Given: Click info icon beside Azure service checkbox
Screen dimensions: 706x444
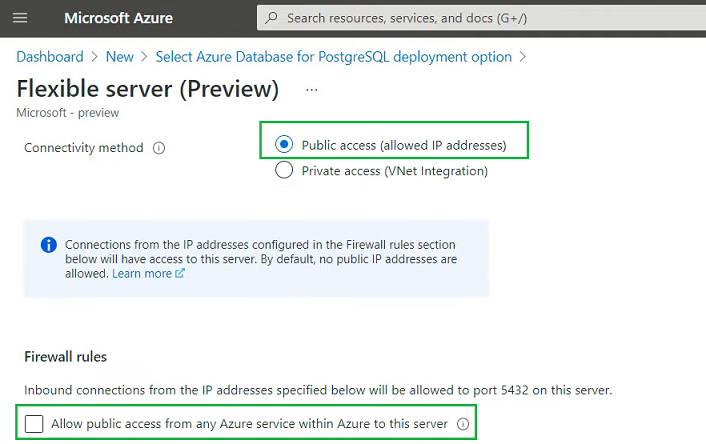Looking at the screenshot, I should (x=463, y=424).
